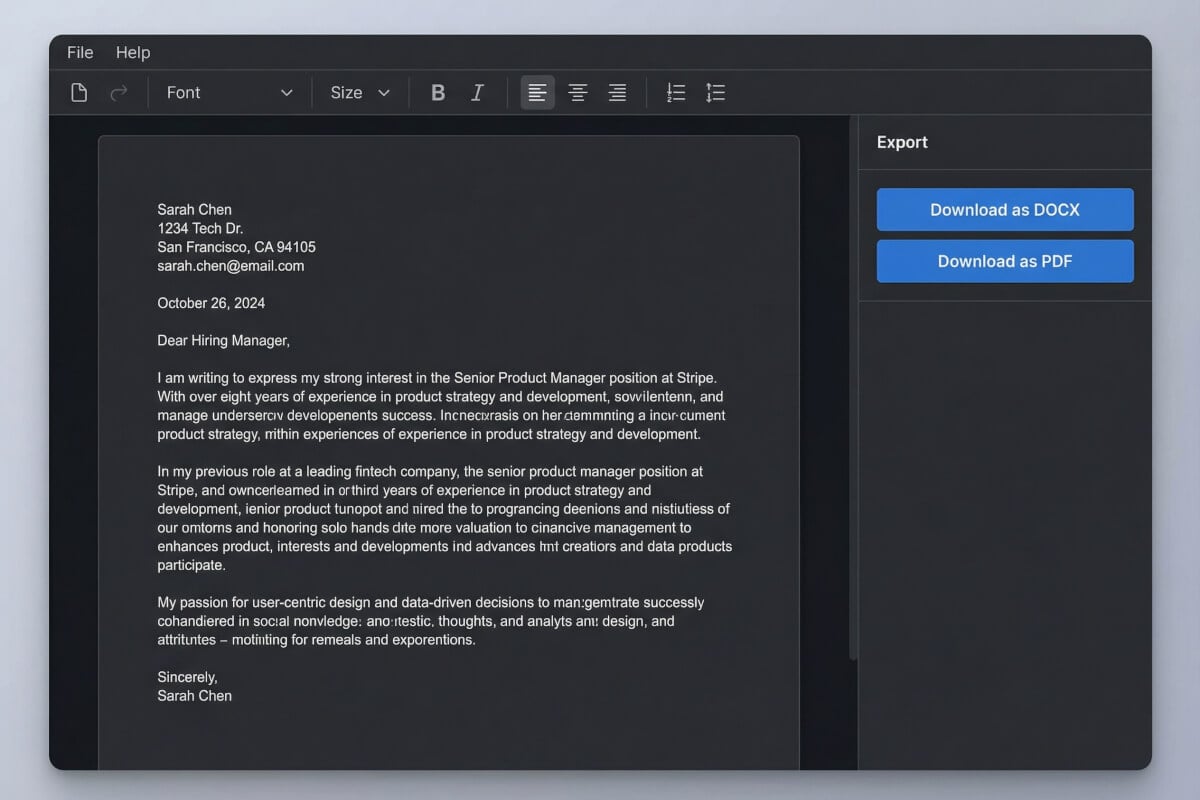Open the Font dropdown

click(229, 93)
